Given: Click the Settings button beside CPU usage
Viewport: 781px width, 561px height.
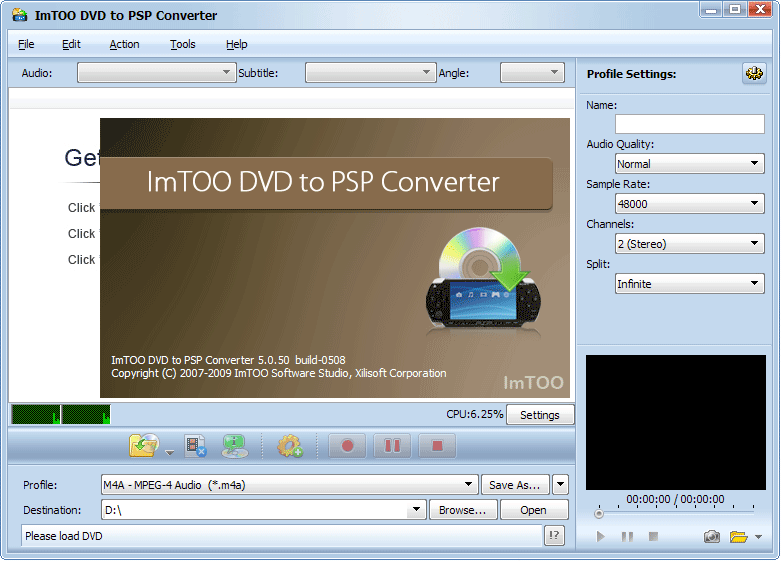Looking at the screenshot, I should click(x=540, y=415).
